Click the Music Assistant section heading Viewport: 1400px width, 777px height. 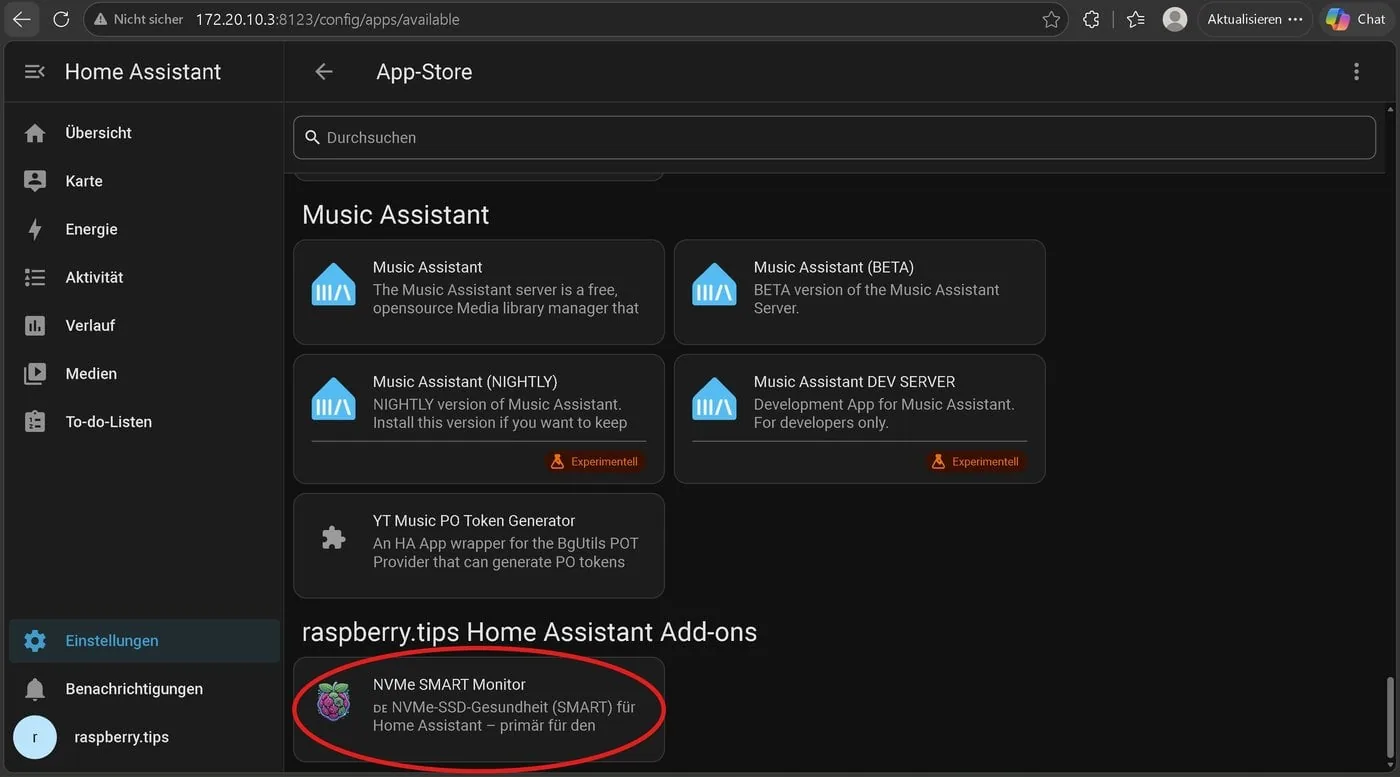pyautogui.click(x=396, y=215)
